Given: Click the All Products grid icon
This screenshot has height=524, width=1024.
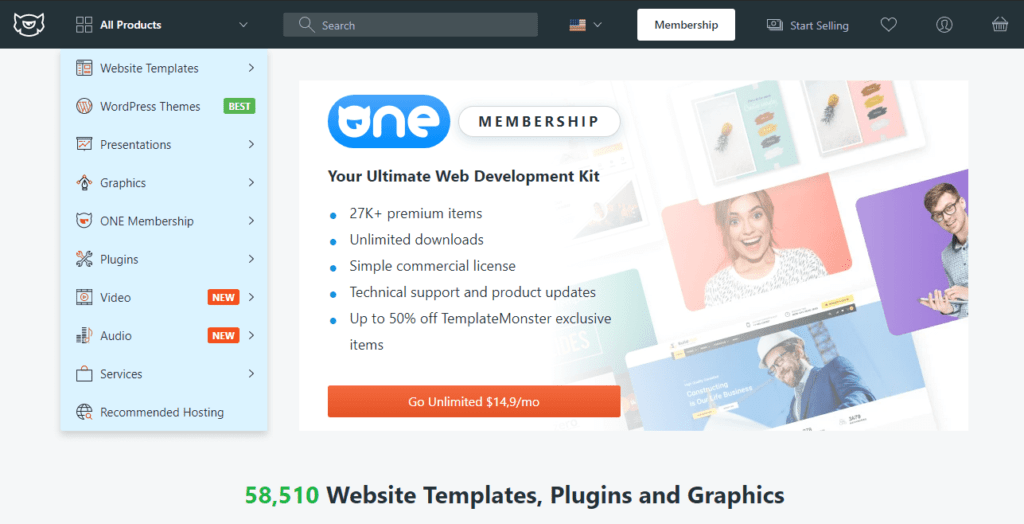Looking at the screenshot, I should coord(84,25).
